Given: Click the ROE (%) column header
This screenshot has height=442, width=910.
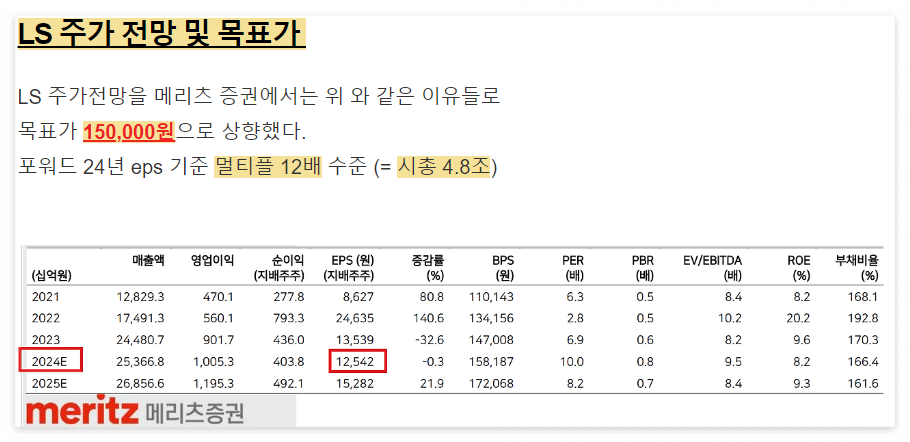Looking at the screenshot, I should (x=799, y=268).
